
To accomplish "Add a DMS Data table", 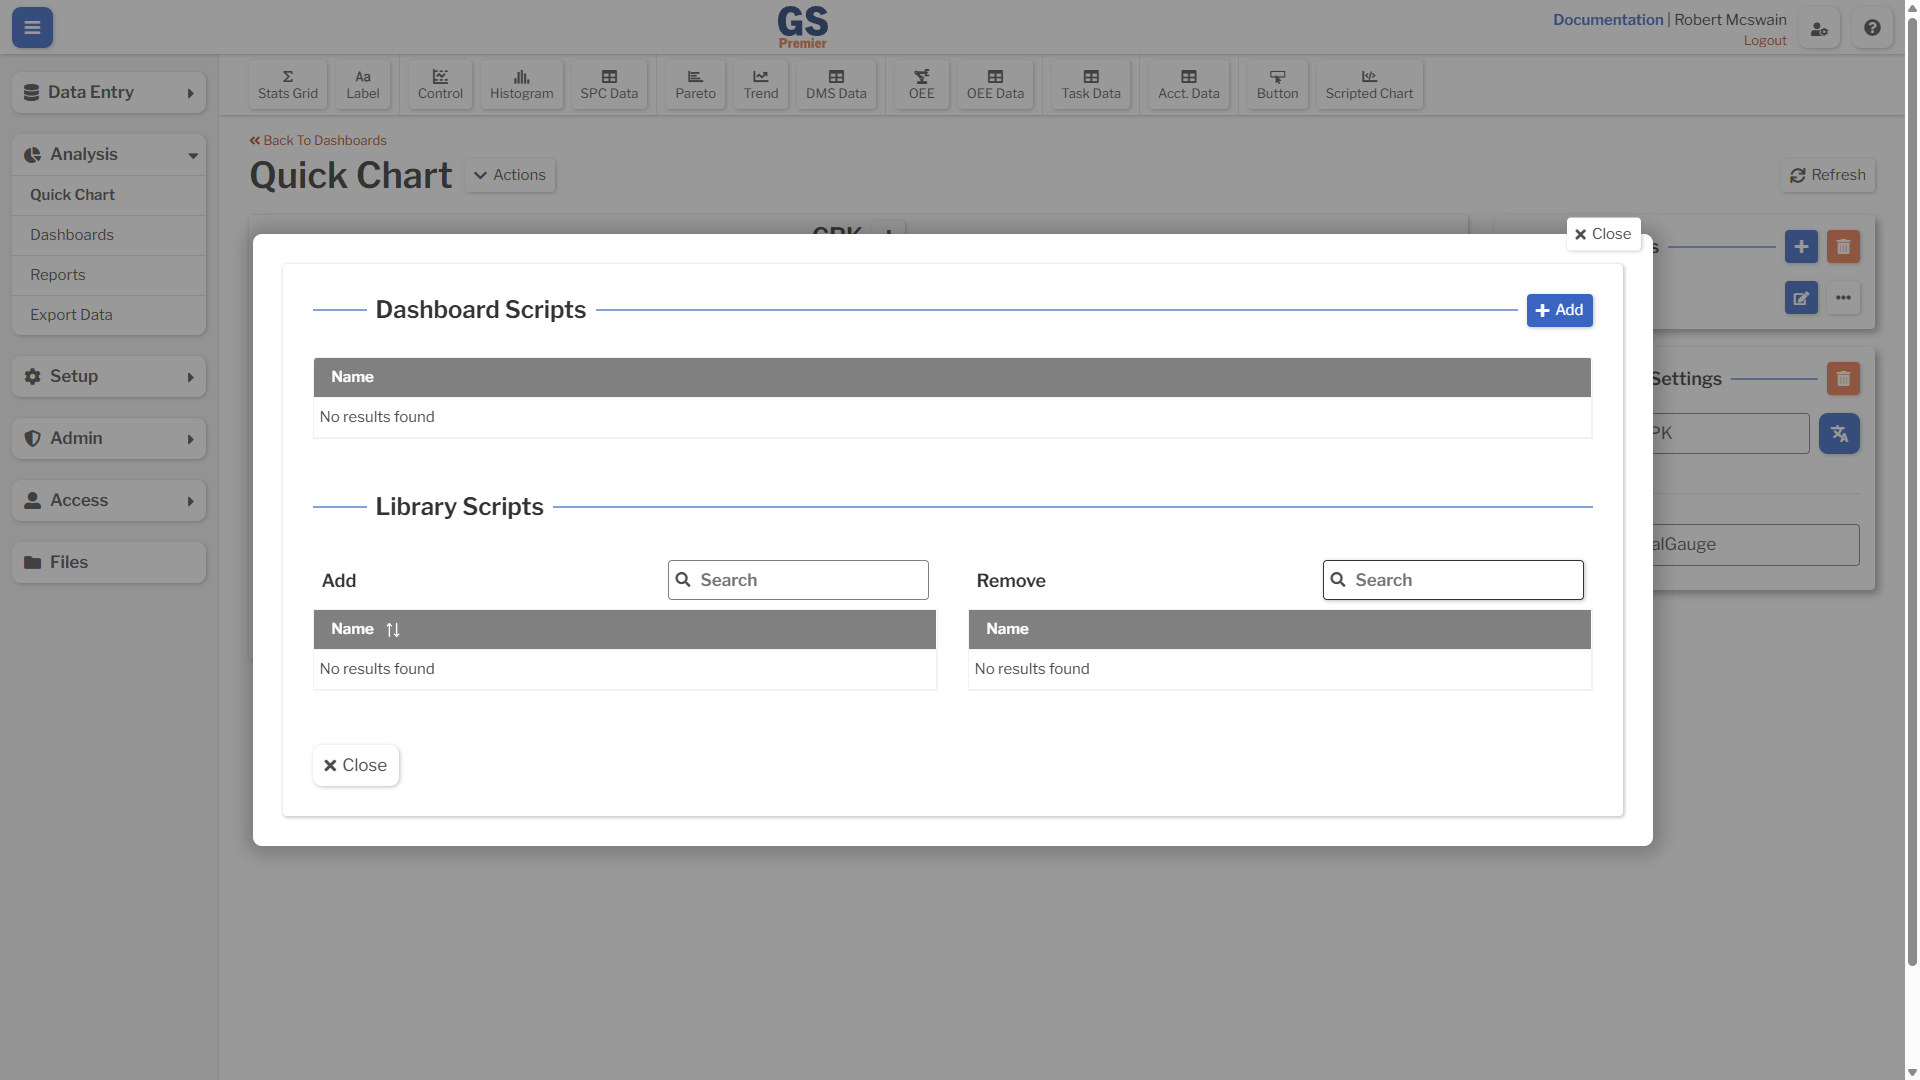I will [836, 84].
